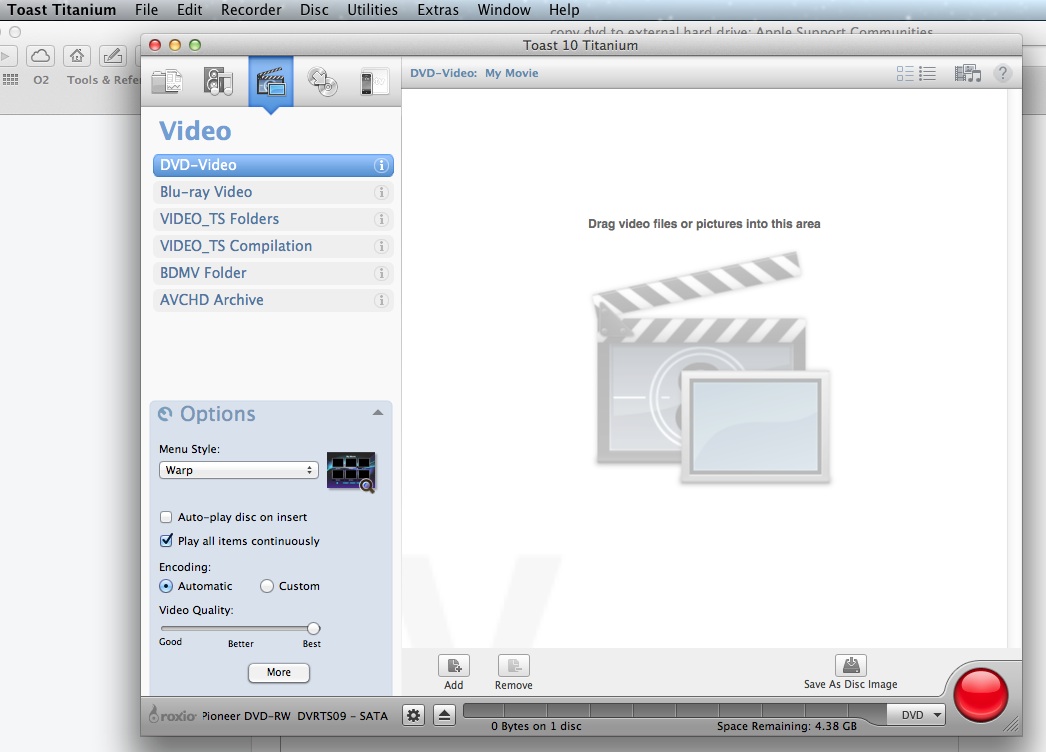
Task: Open the Menu Style dropdown
Action: pyautogui.click(x=238, y=469)
